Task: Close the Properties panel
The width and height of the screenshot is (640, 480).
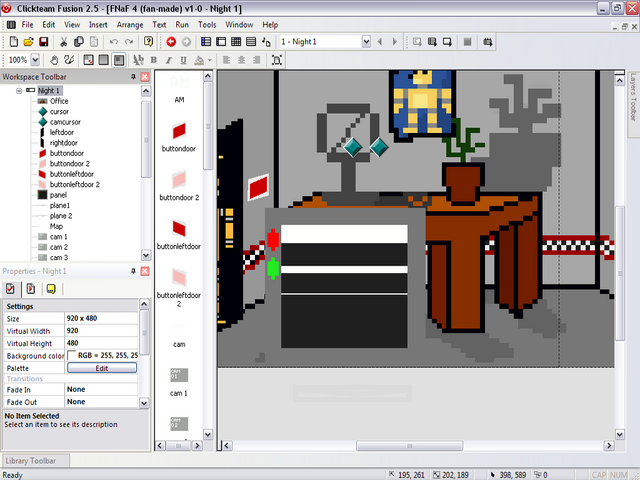Action: [145, 271]
